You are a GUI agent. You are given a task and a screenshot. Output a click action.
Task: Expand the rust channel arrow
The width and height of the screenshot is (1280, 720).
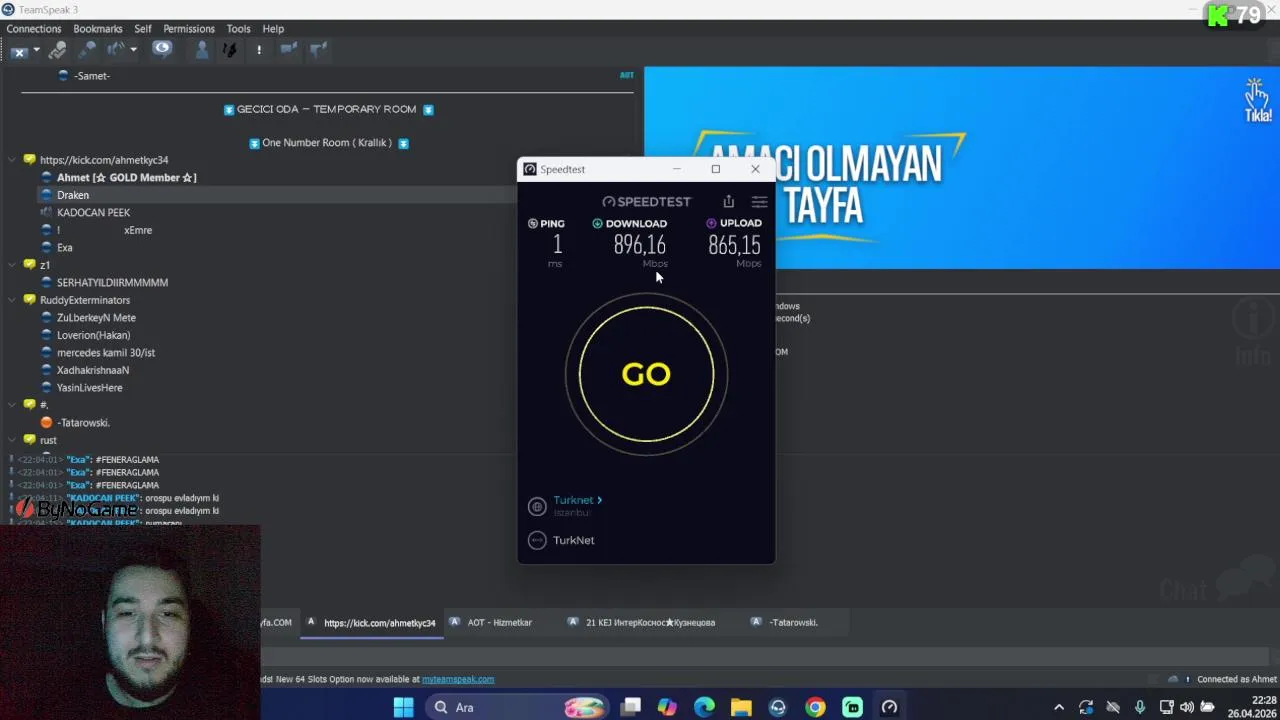[x=11, y=440]
